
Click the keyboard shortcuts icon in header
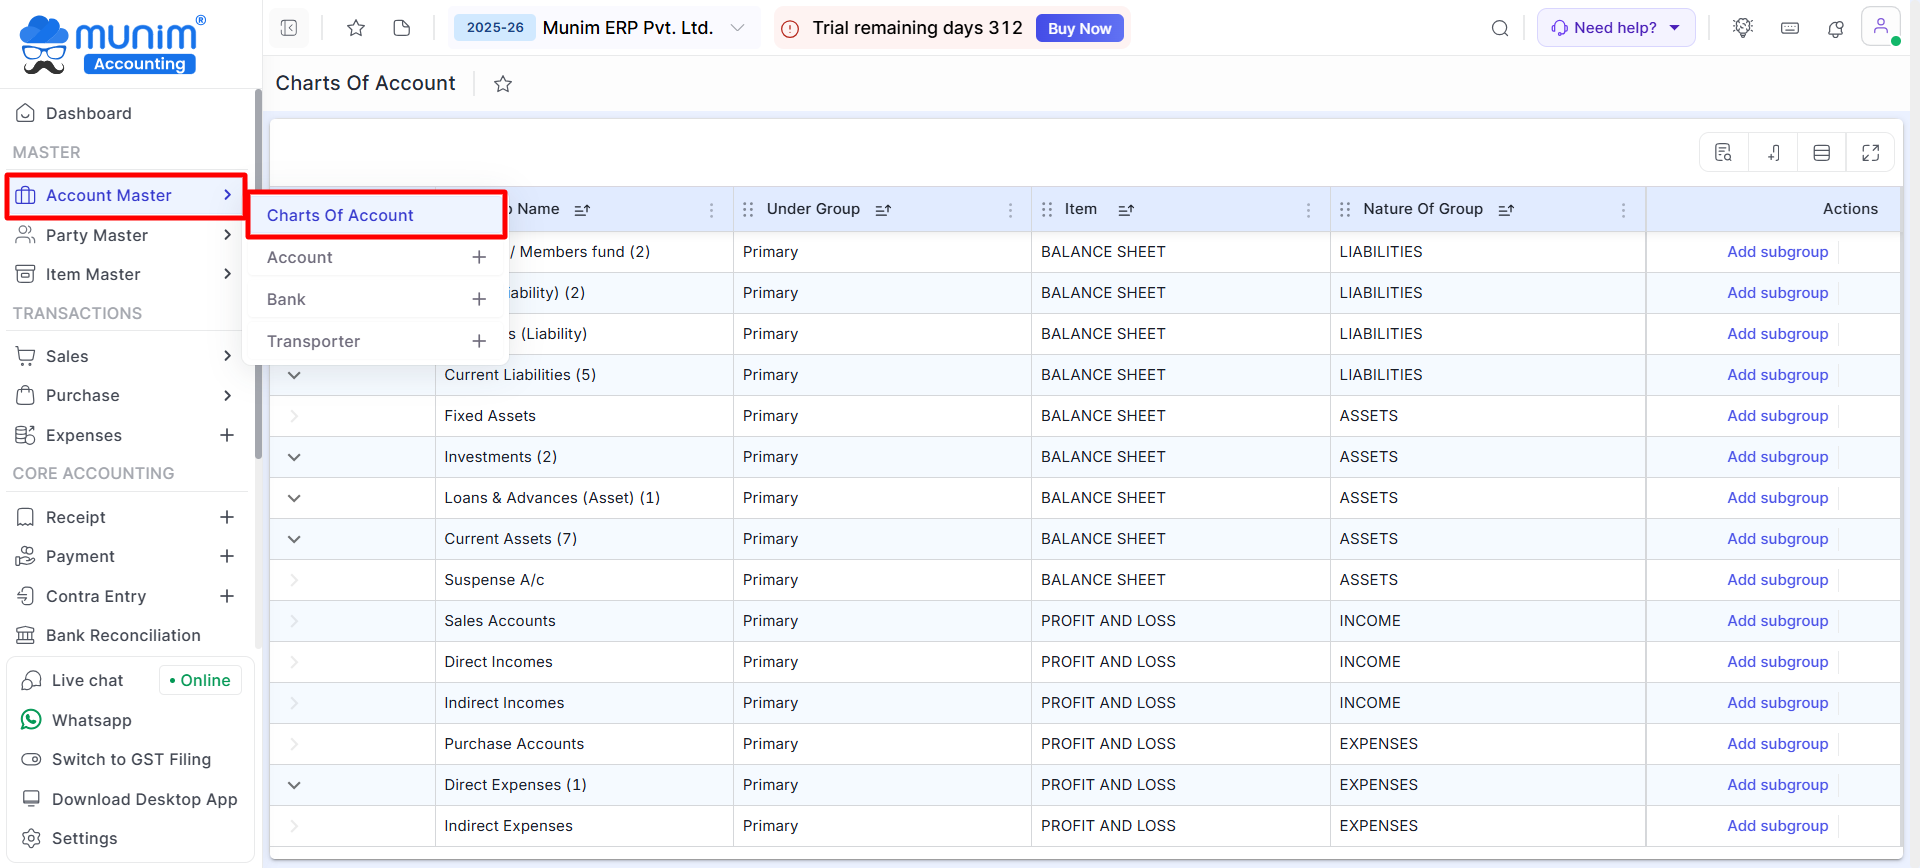pyautogui.click(x=1790, y=28)
